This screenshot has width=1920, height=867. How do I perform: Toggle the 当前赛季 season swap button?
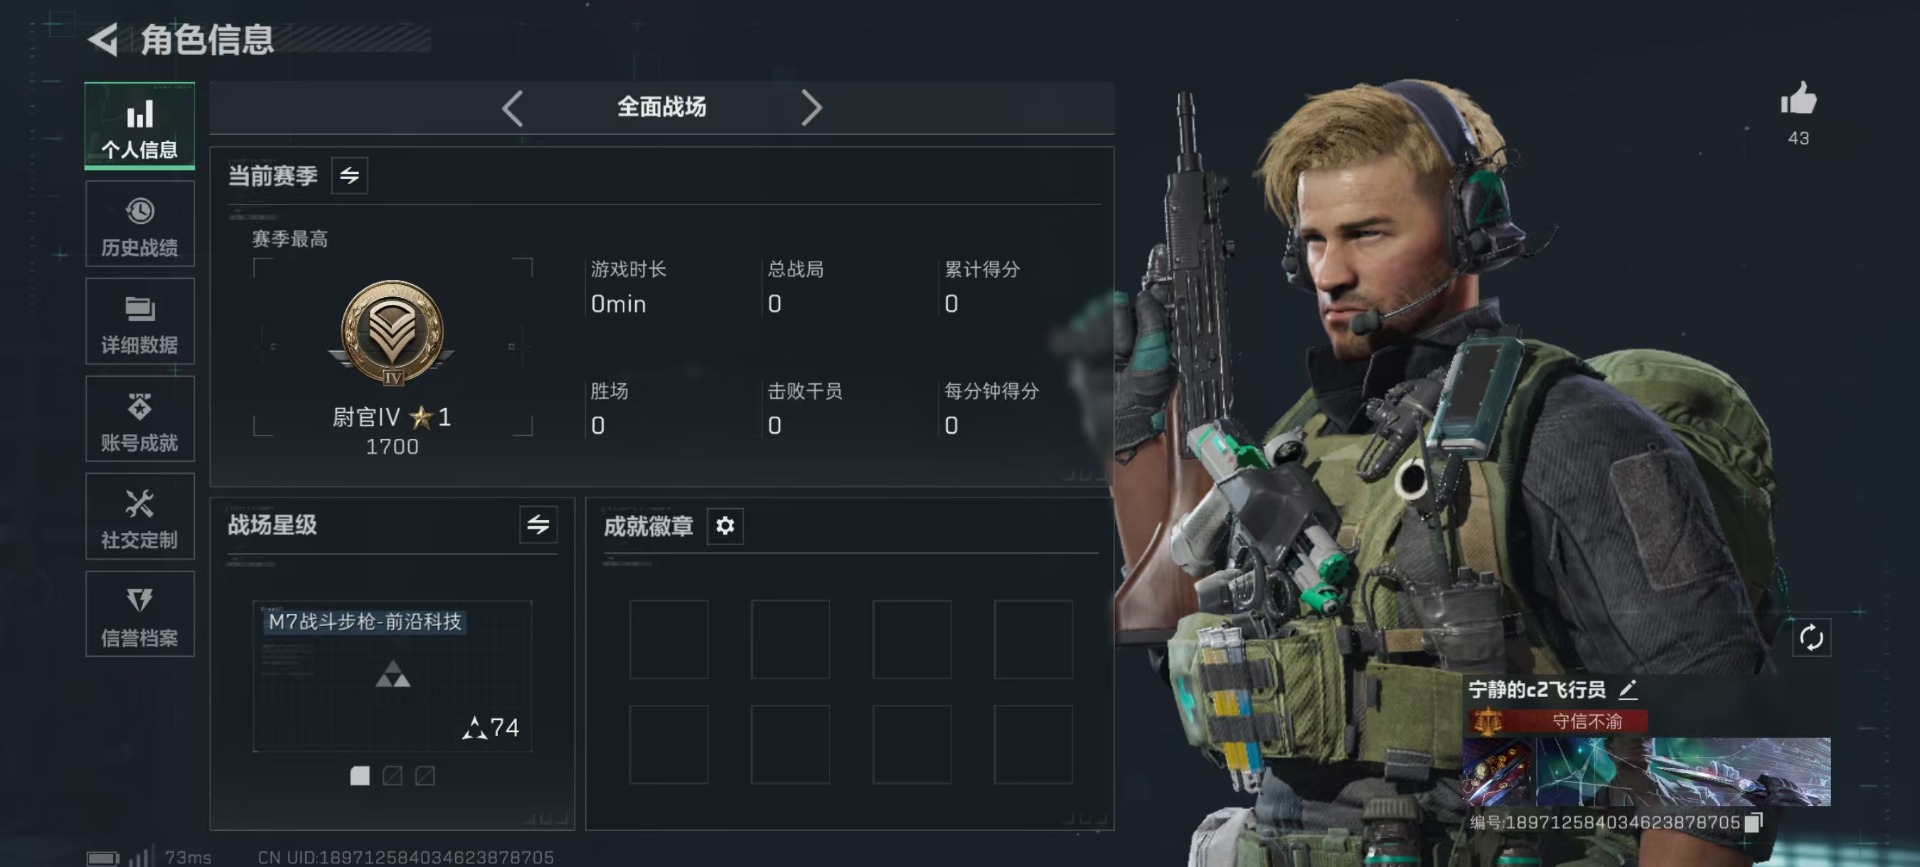pyautogui.click(x=349, y=176)
